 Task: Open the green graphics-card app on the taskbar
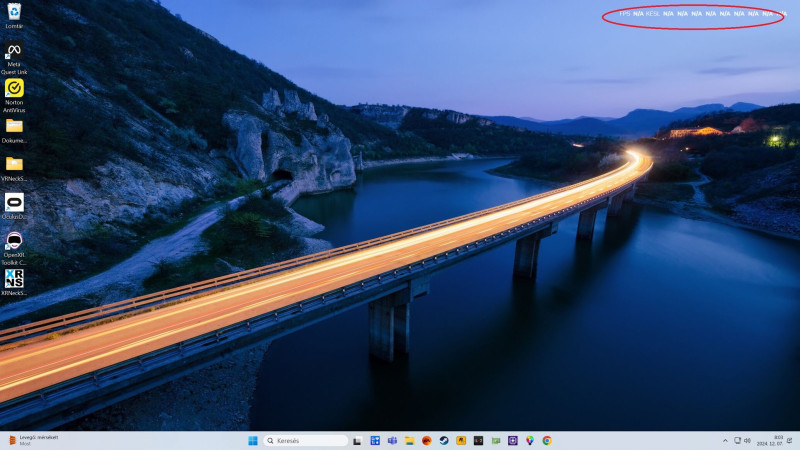click(495, 440)
